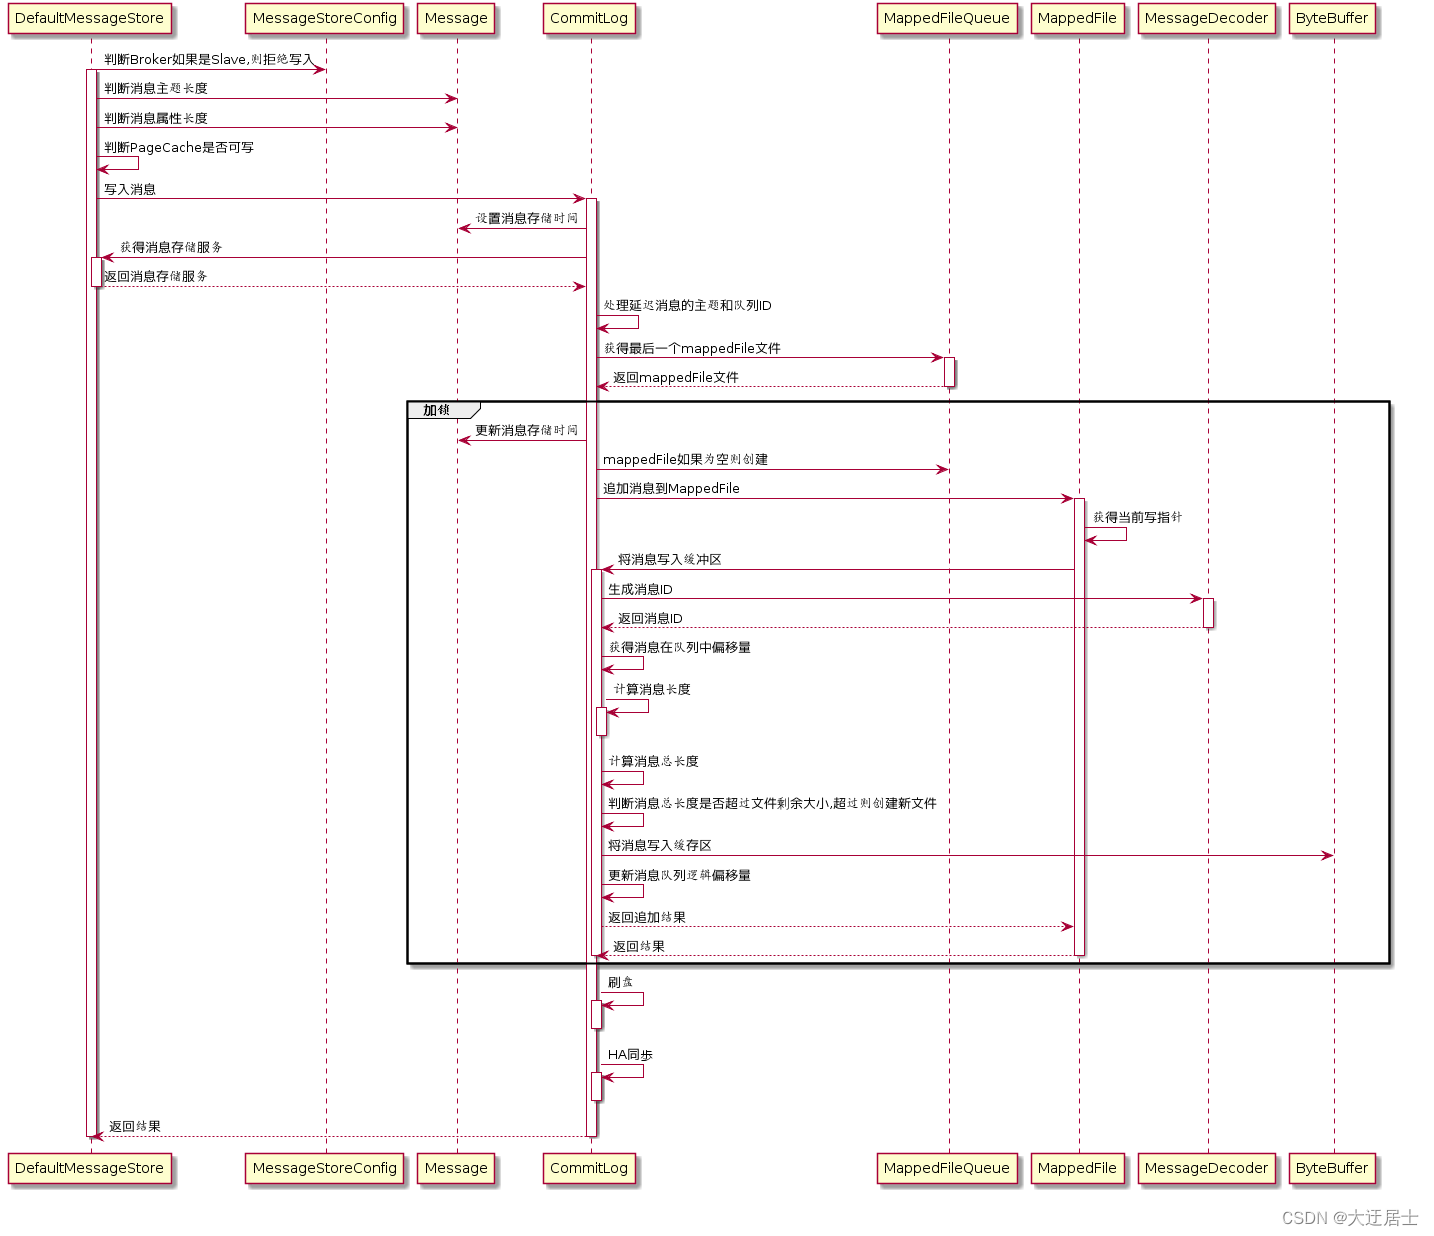Image resolution: width=1434 pixels, height=1236 pixels.
Task: Select the bottom Message participant box
Action: 456,1168
